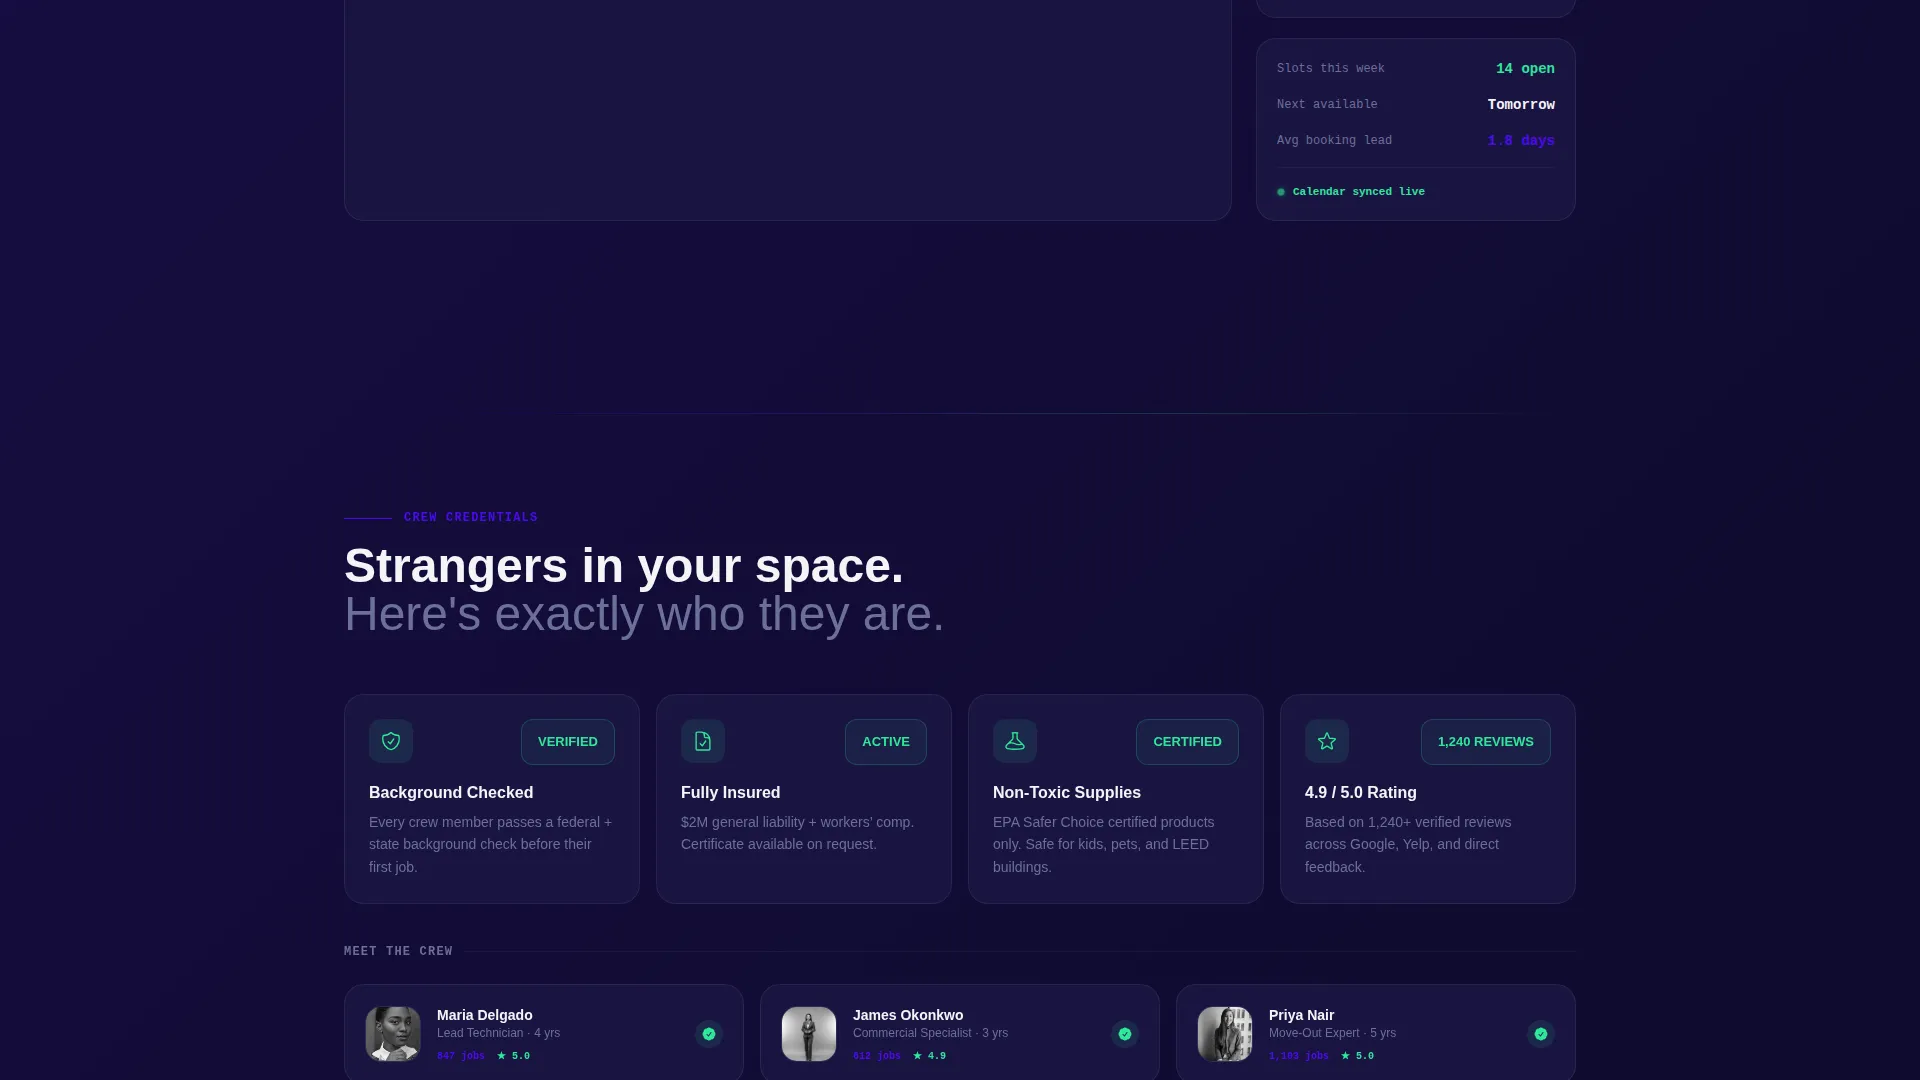This screenshot has width=1920, height=1080.
Task: Click Maria Delgado's verified check badge
Action: pyautogui.click(x=709, y=1034)
